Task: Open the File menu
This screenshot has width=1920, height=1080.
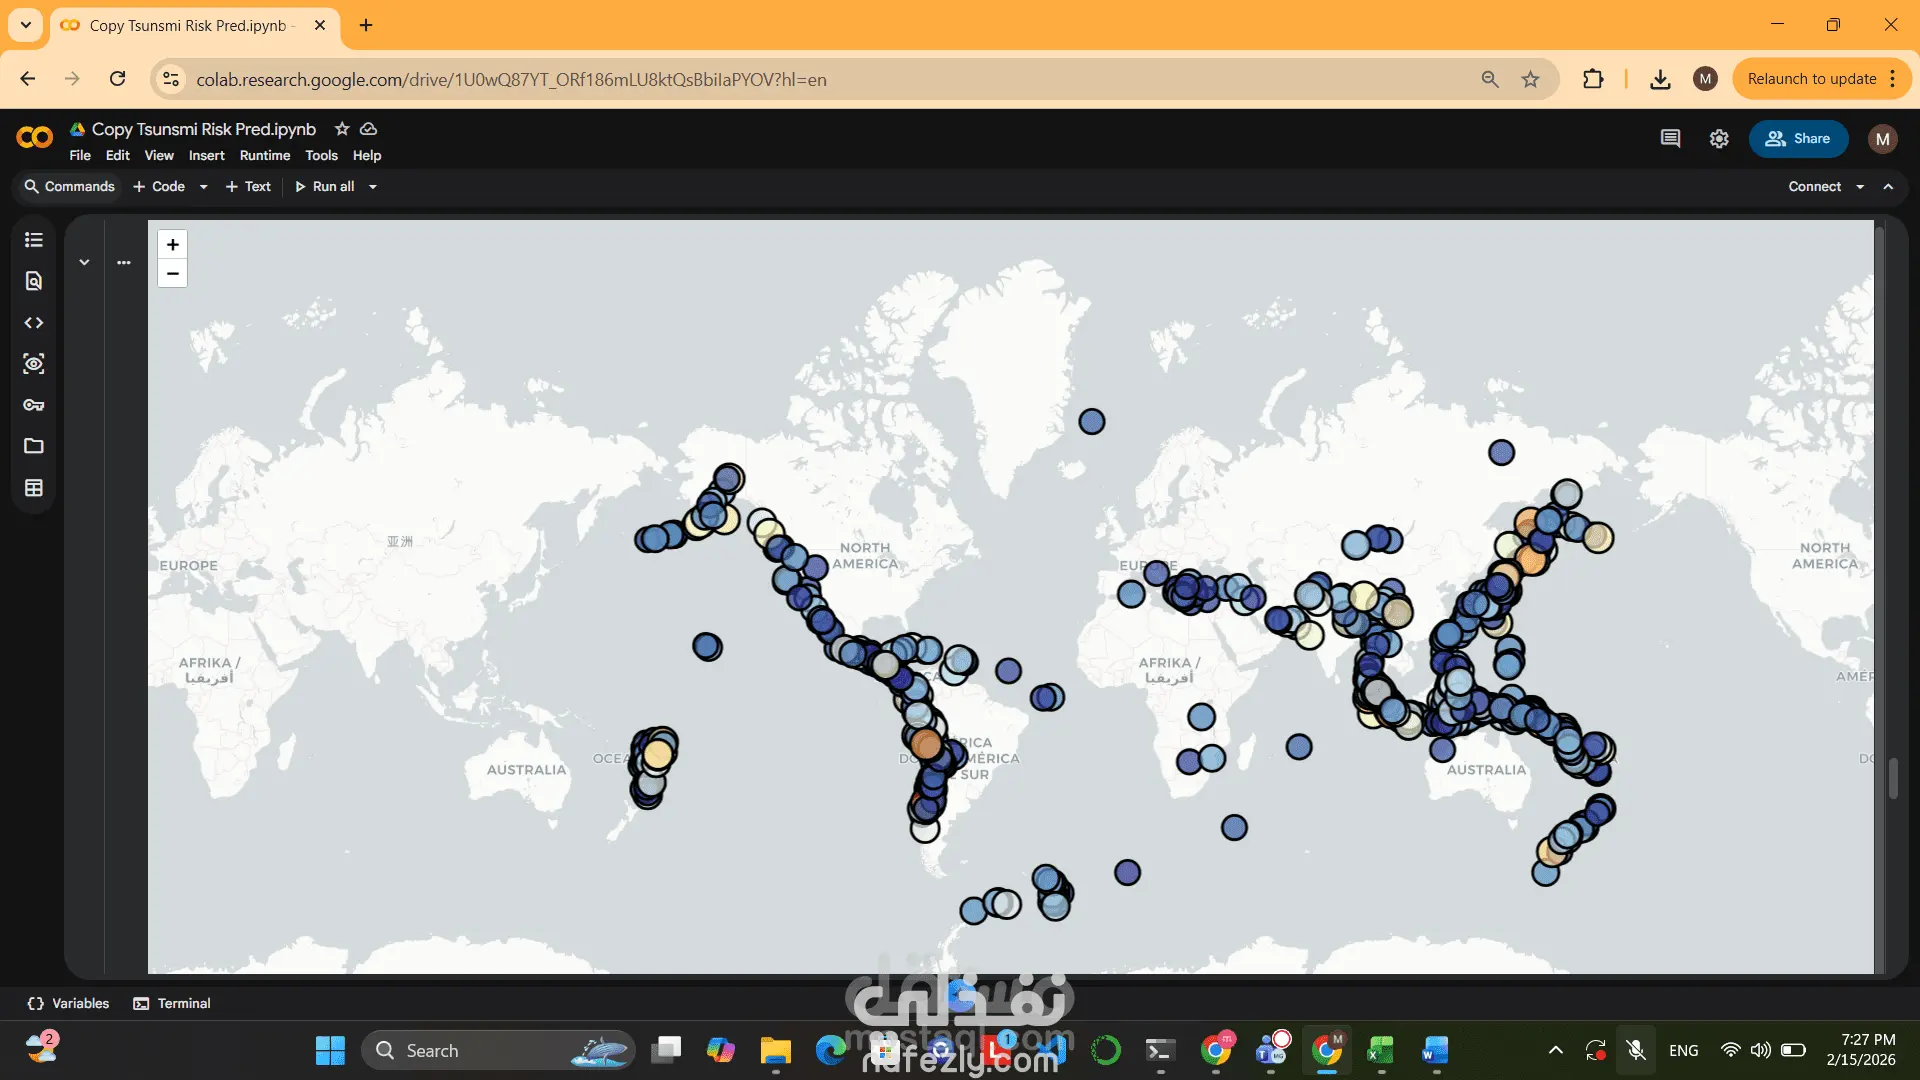Action: point(80,156)
